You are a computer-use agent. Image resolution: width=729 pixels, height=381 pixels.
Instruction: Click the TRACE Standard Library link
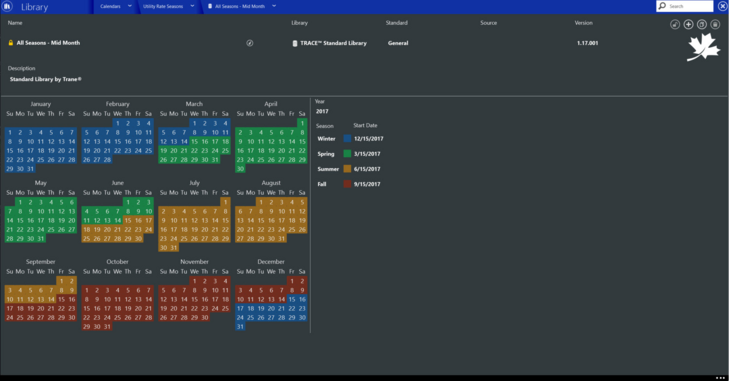pos(333,43)
